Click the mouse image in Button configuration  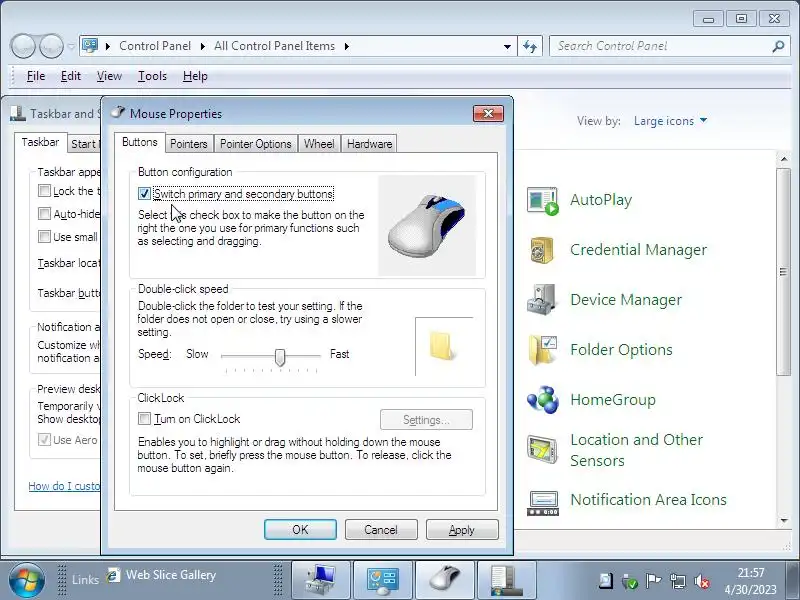(x=427, y=226)
